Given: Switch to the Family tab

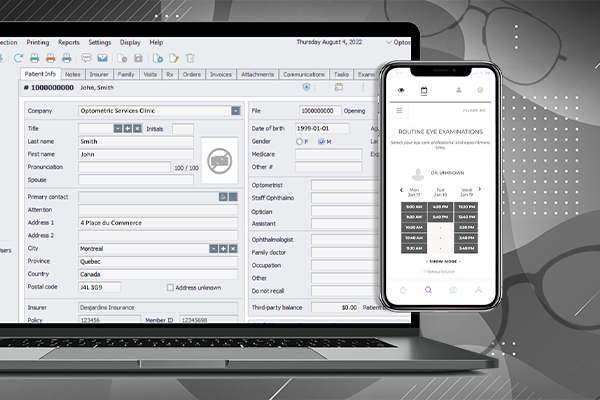Looking at the screenshot, I should (126, 74).
